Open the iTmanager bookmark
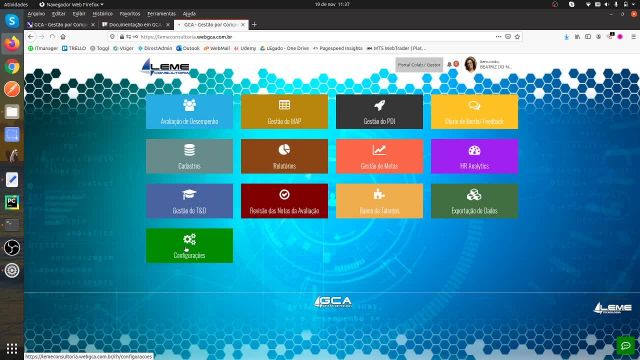640x360 pixels. pos(43,48)
